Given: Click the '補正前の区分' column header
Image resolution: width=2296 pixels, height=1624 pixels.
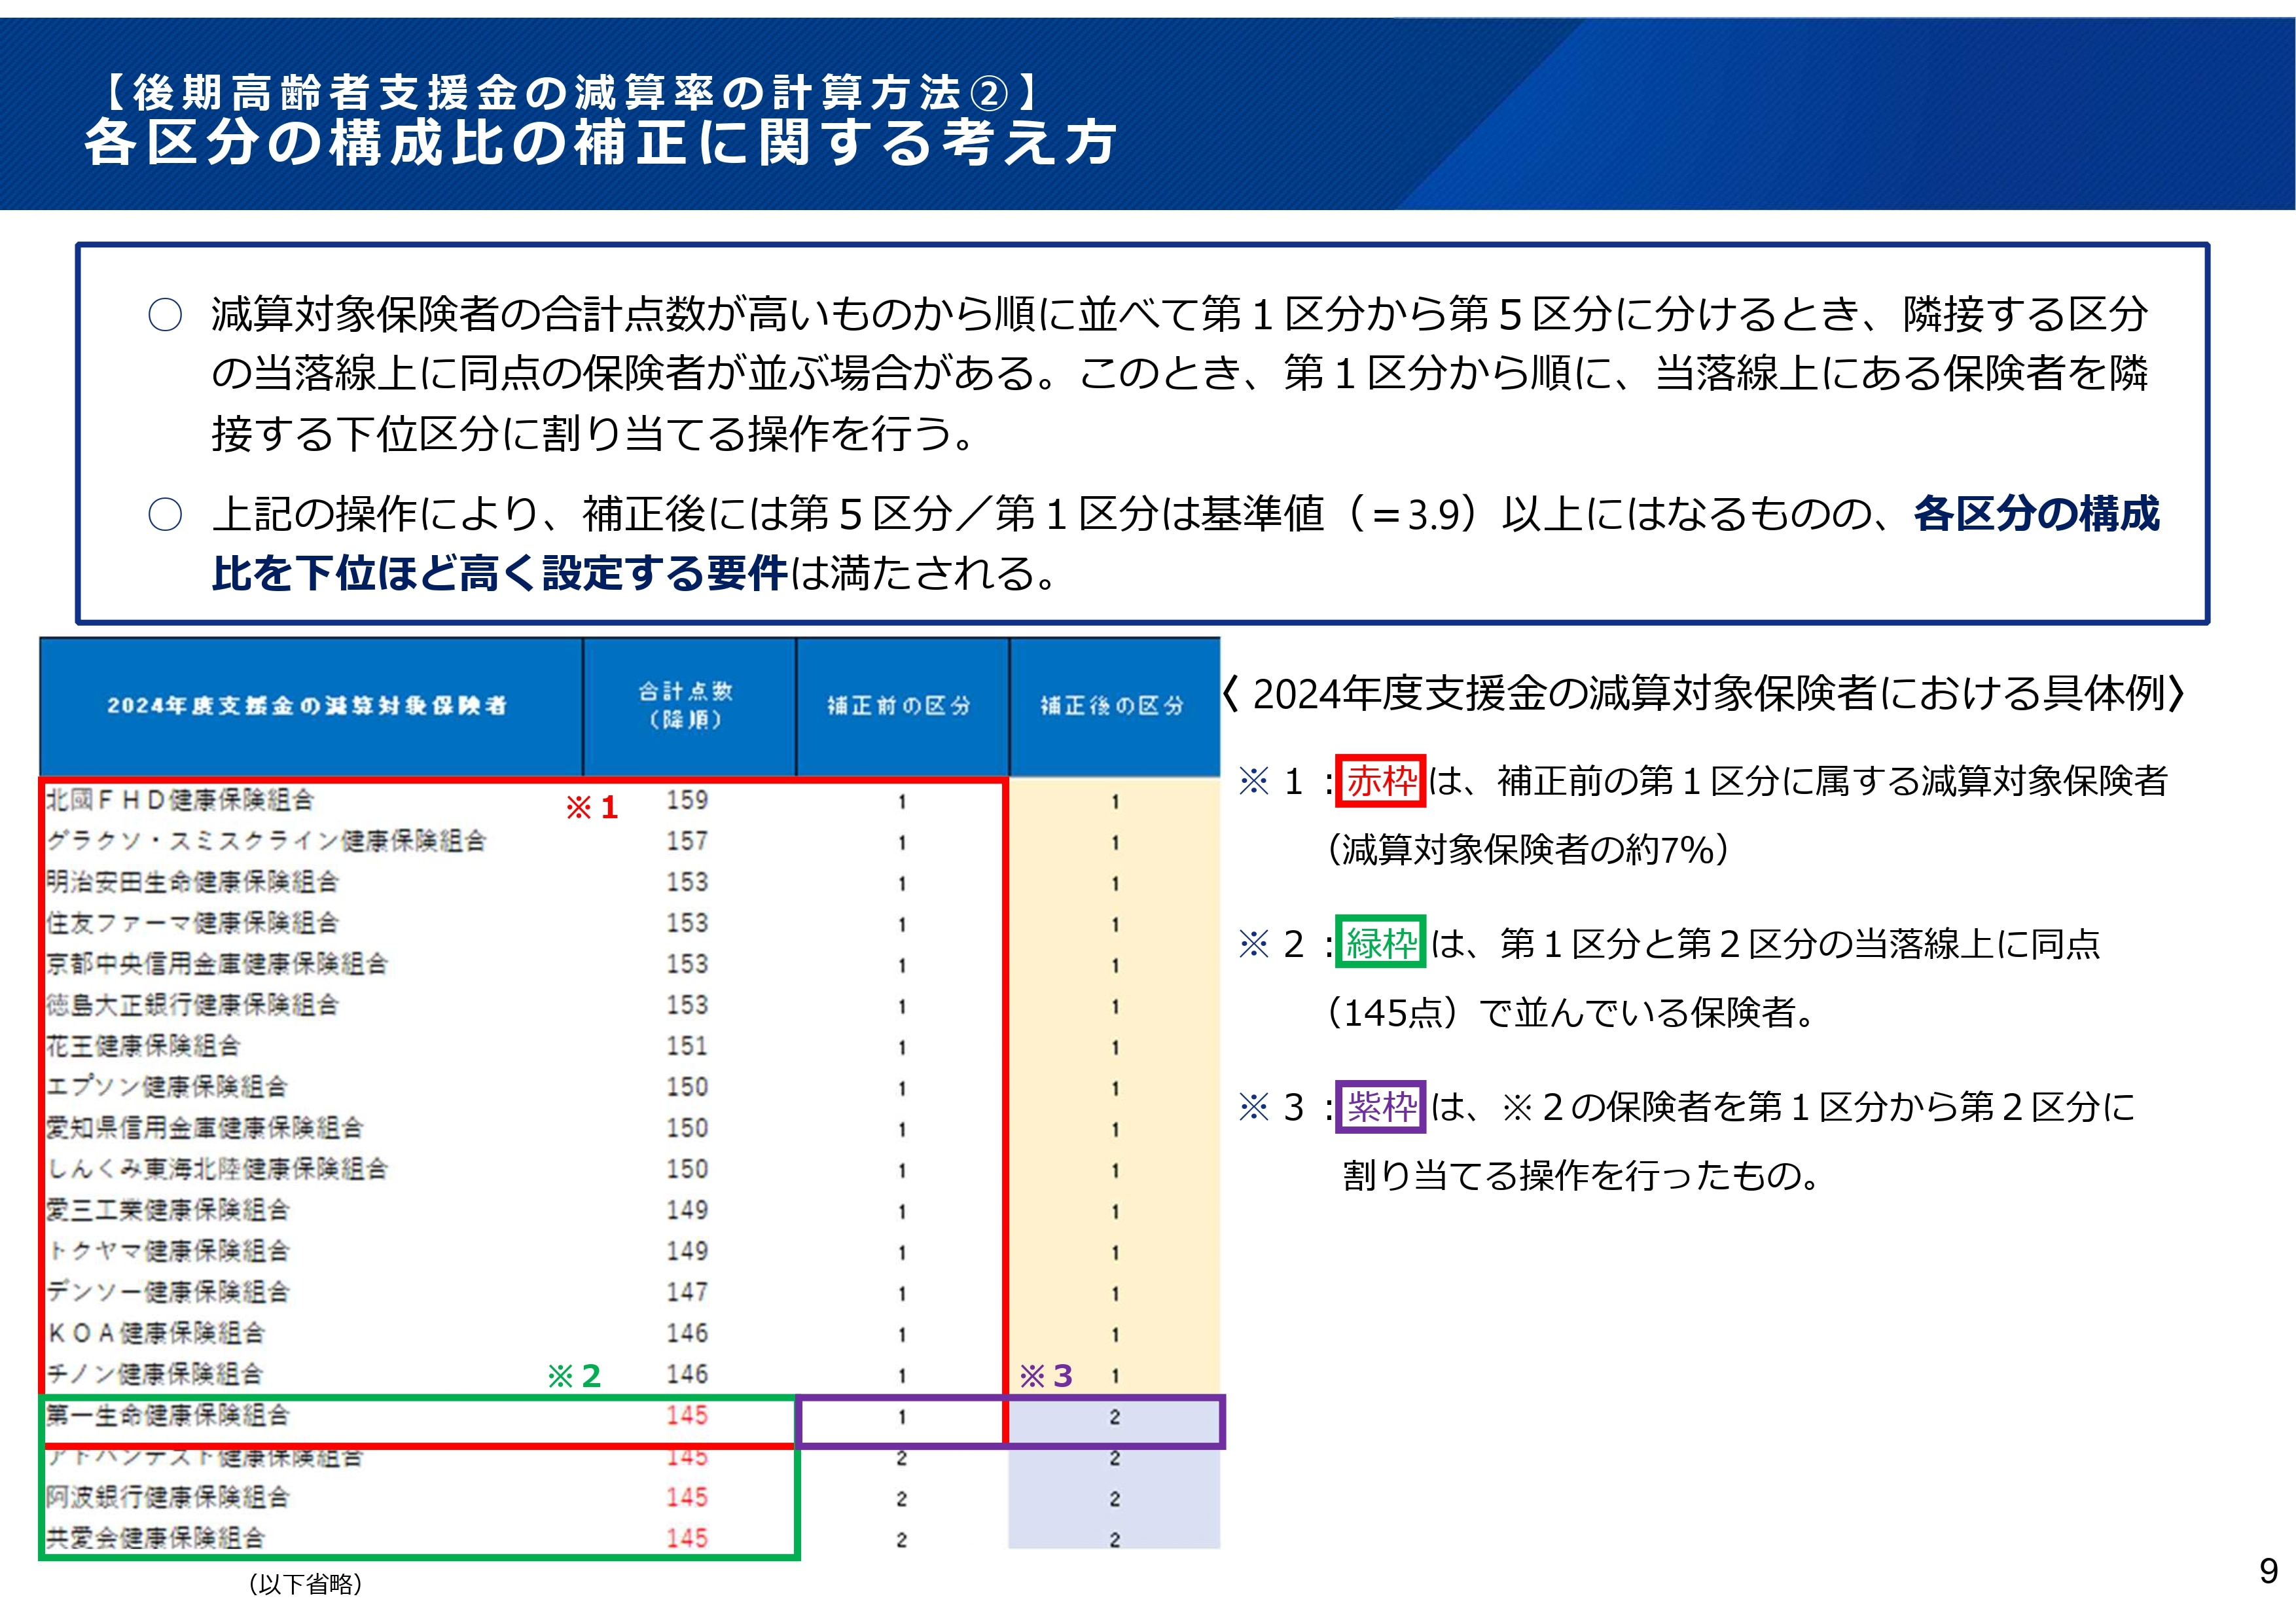Looking at the screenshot, I should [900, 706].
